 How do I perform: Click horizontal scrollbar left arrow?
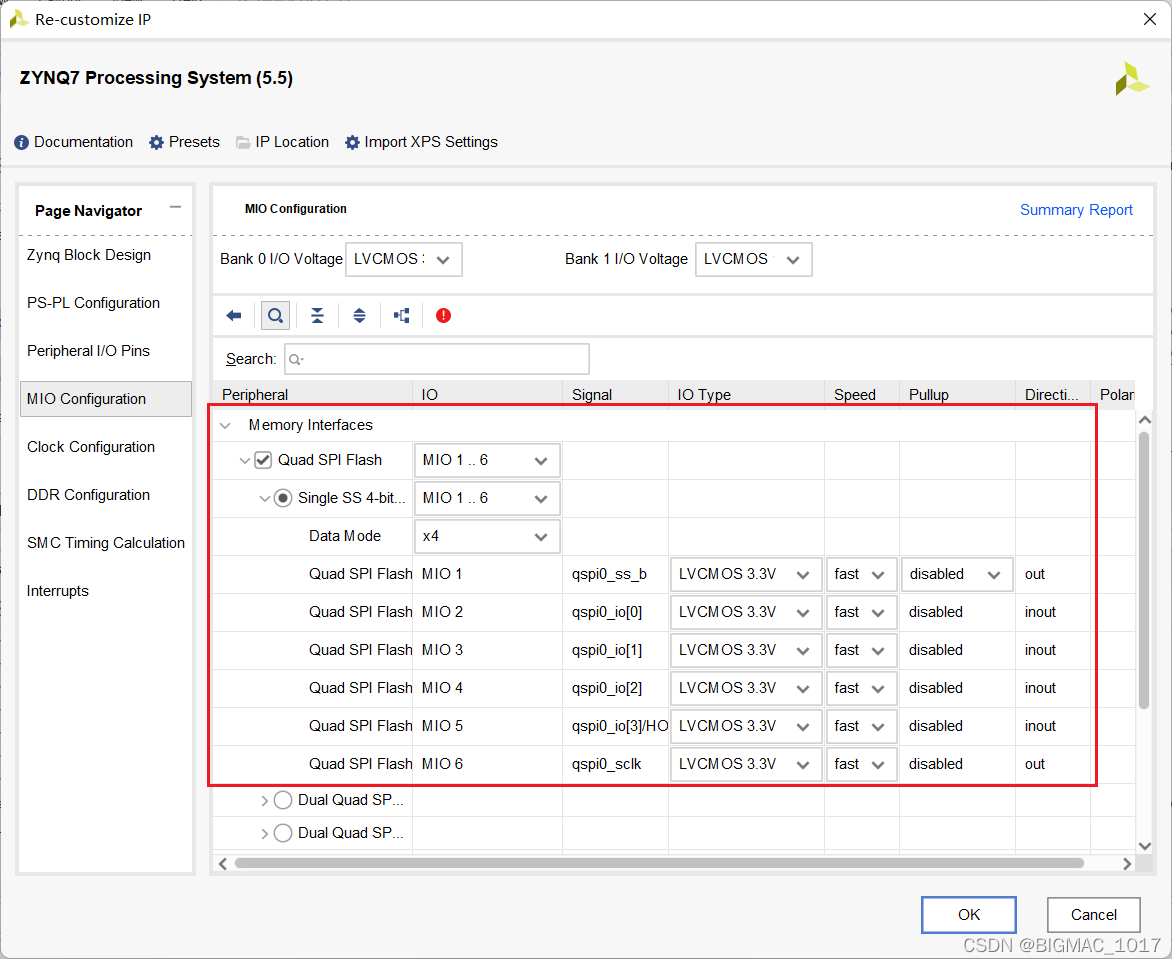click(x=224, y=866)
